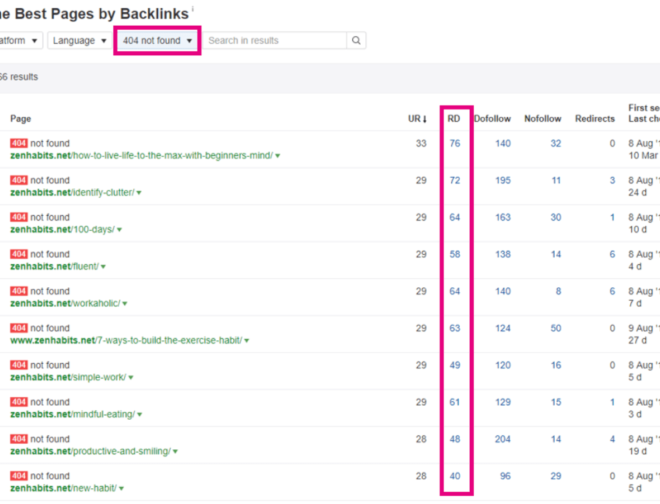
Task: Open the identify-clutter page link
Action: point(72,192)
